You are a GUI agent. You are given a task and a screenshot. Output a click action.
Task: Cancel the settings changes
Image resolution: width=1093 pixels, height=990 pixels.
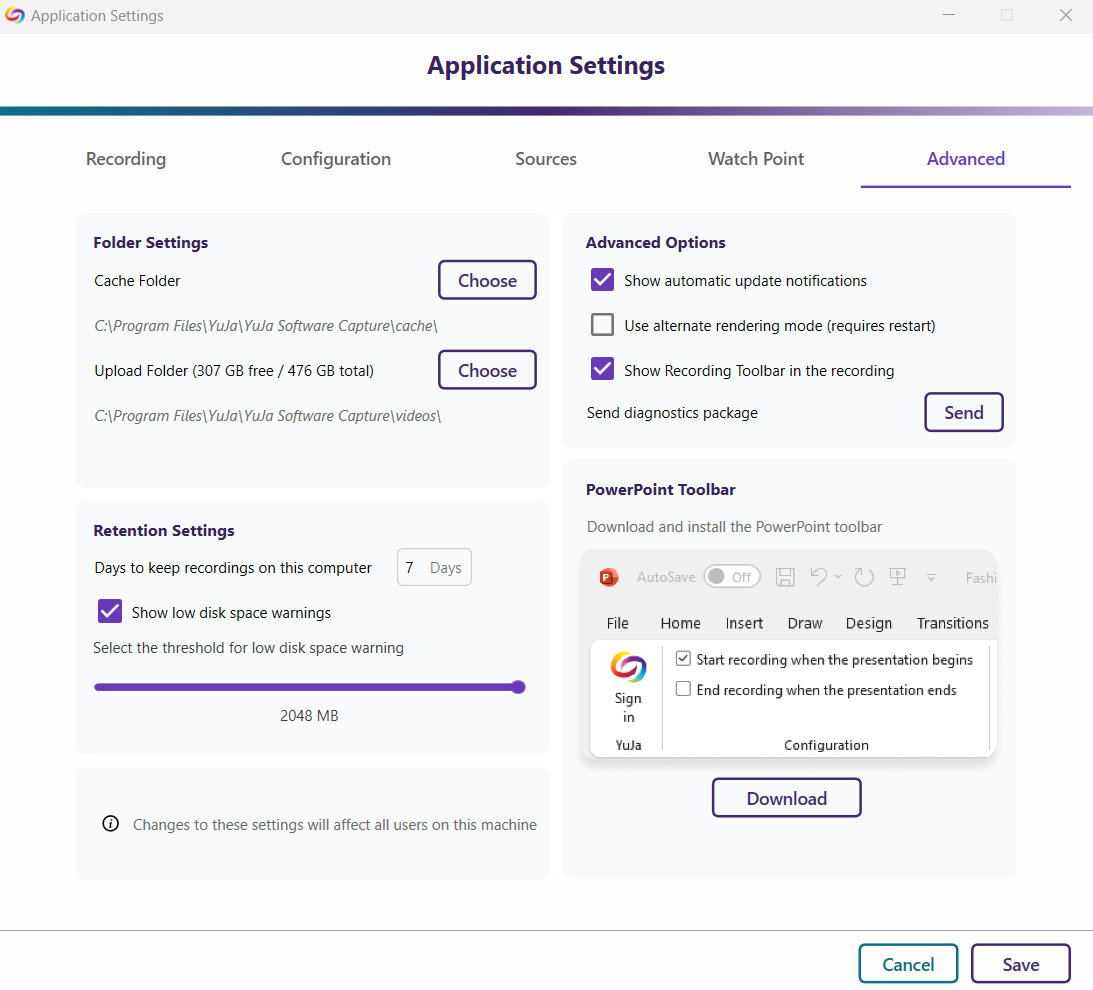pos(908,964)
